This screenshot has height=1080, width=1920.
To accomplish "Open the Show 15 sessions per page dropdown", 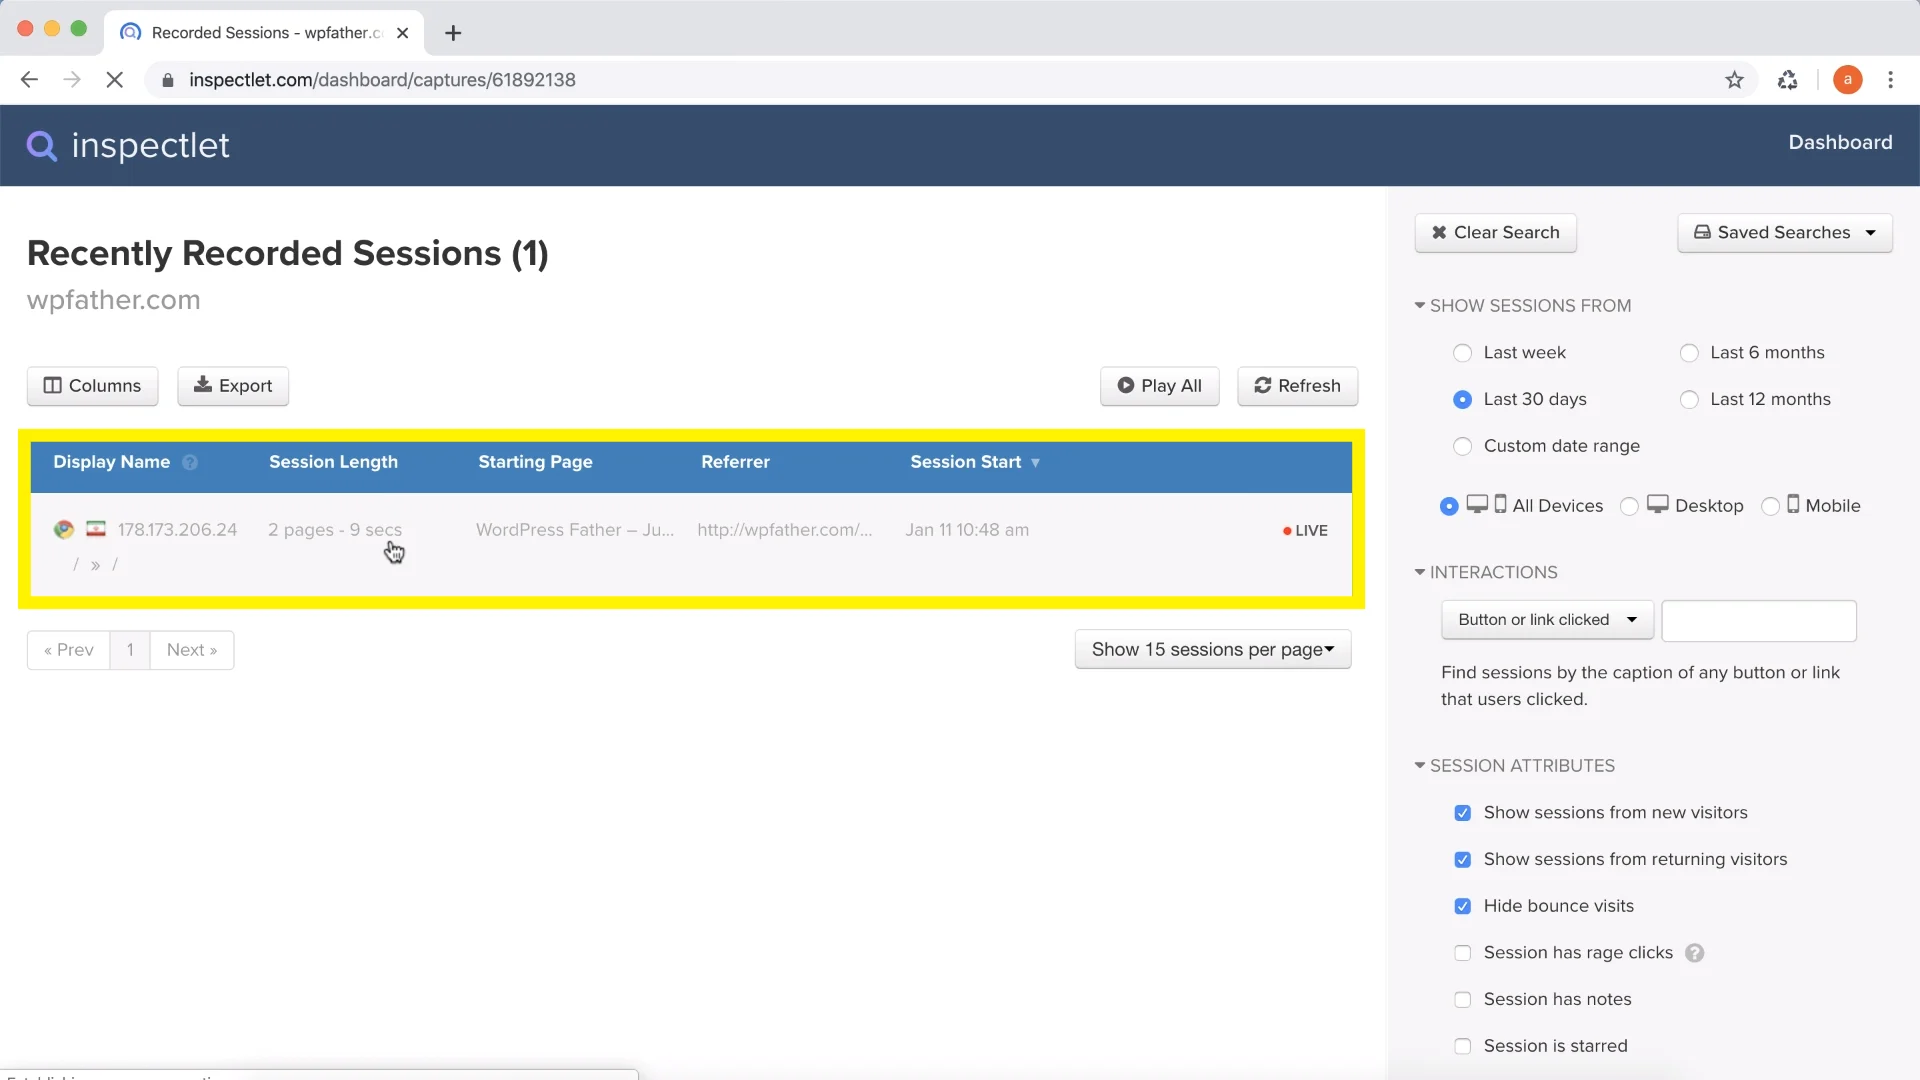I will [x=1213, y=650].
